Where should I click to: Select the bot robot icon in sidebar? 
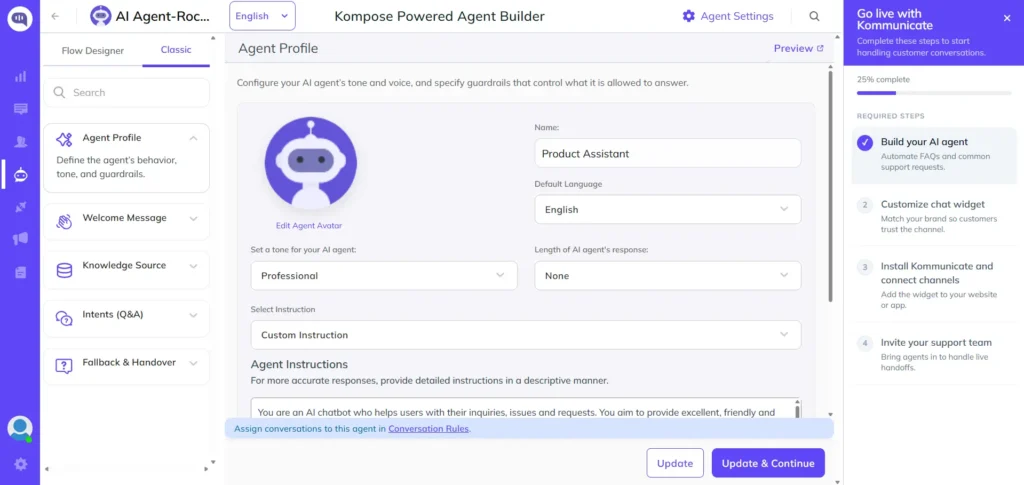20,174
